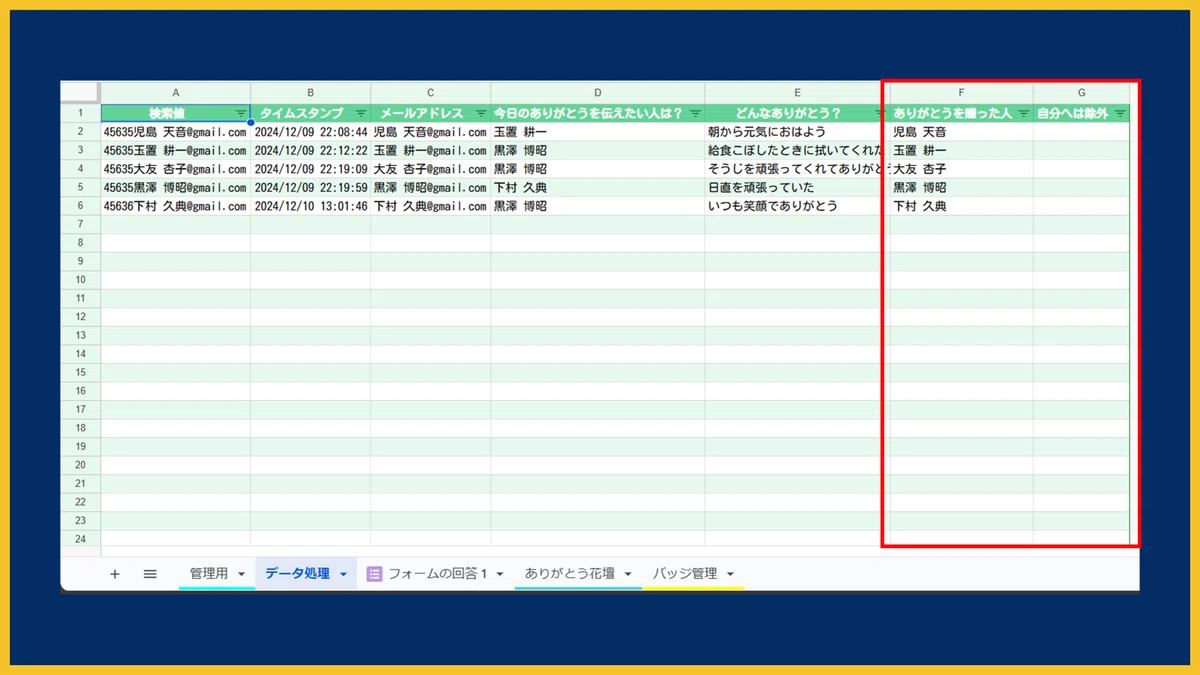Click timestamp 2024/12/09 22:08:44
Image resolution: width=1200 pixels, height=675 pixels.
point(310,131)
